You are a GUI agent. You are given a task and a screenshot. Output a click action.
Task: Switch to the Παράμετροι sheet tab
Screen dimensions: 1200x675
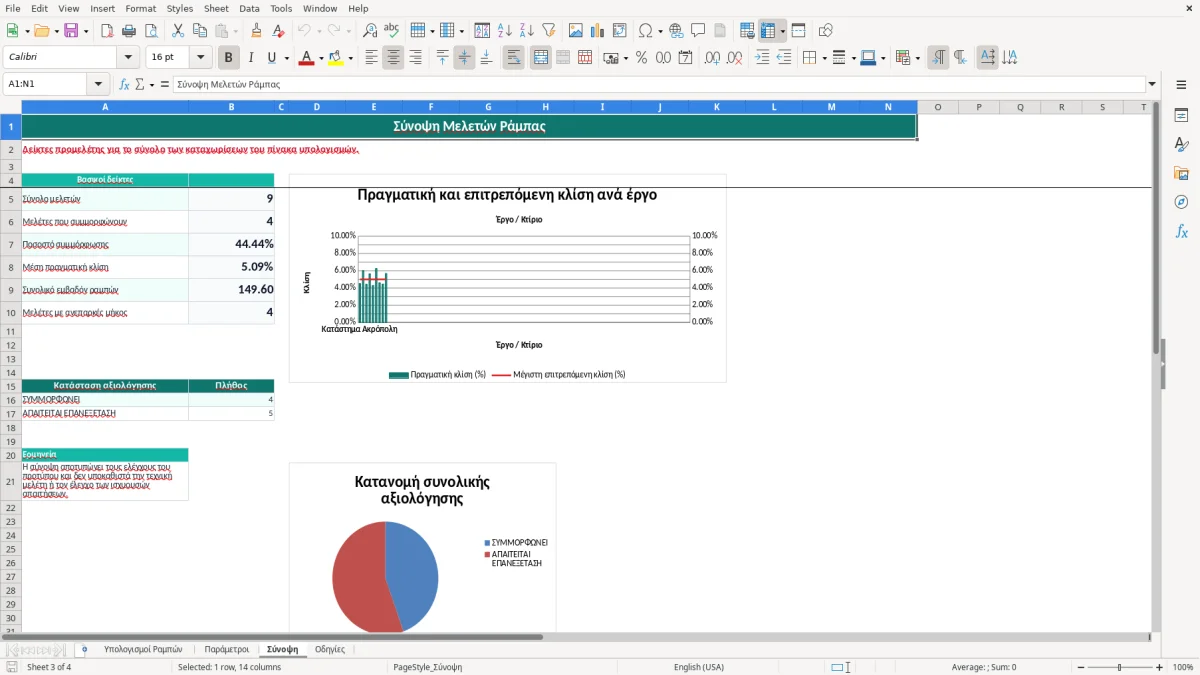point(227,649)
